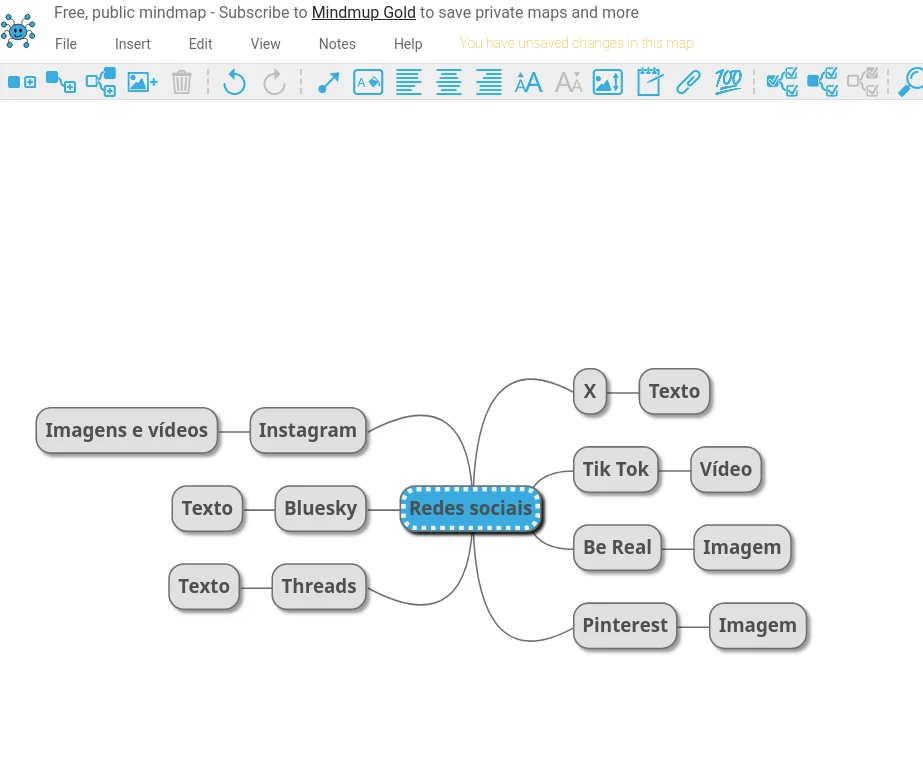Open the Edit menu

(200, 44)
